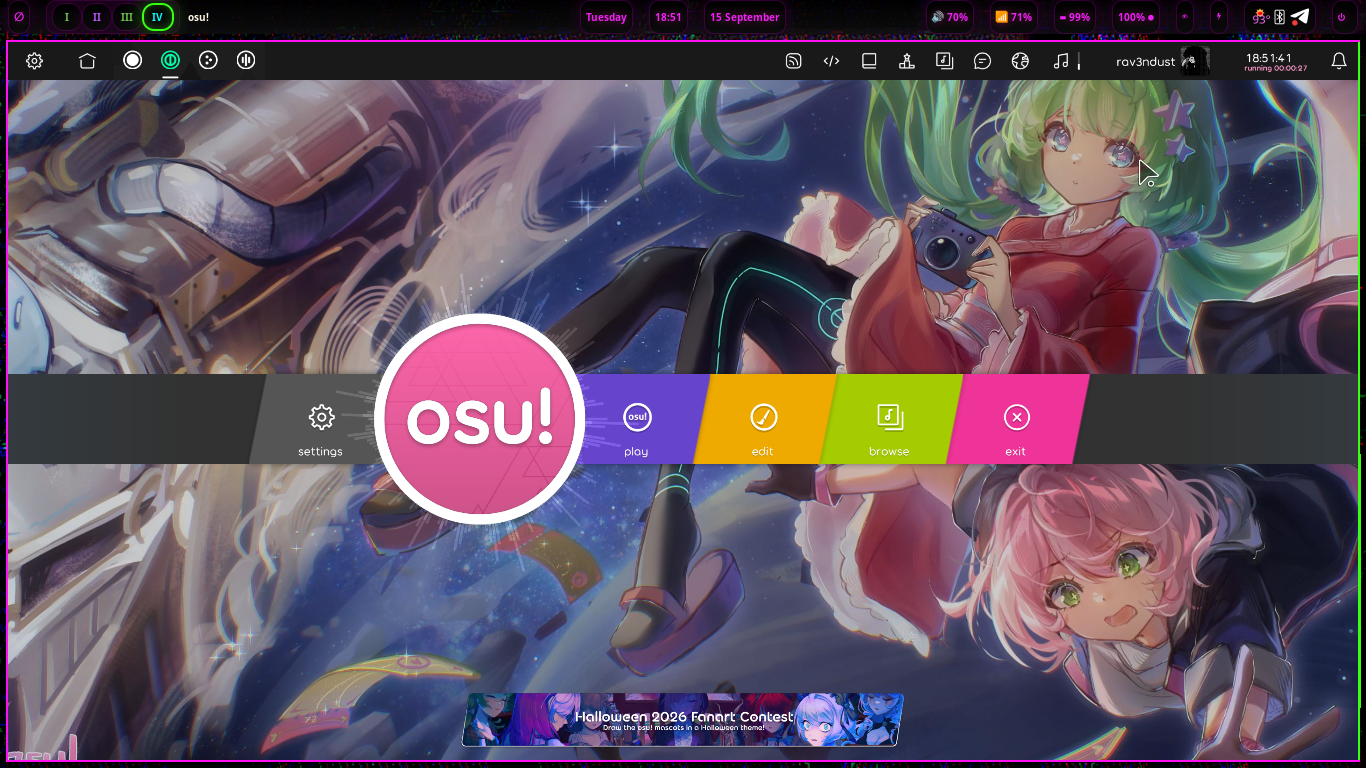1366x768 pixels.
Task: Open the rankings podium icon
Action: (x=907, y=61)
